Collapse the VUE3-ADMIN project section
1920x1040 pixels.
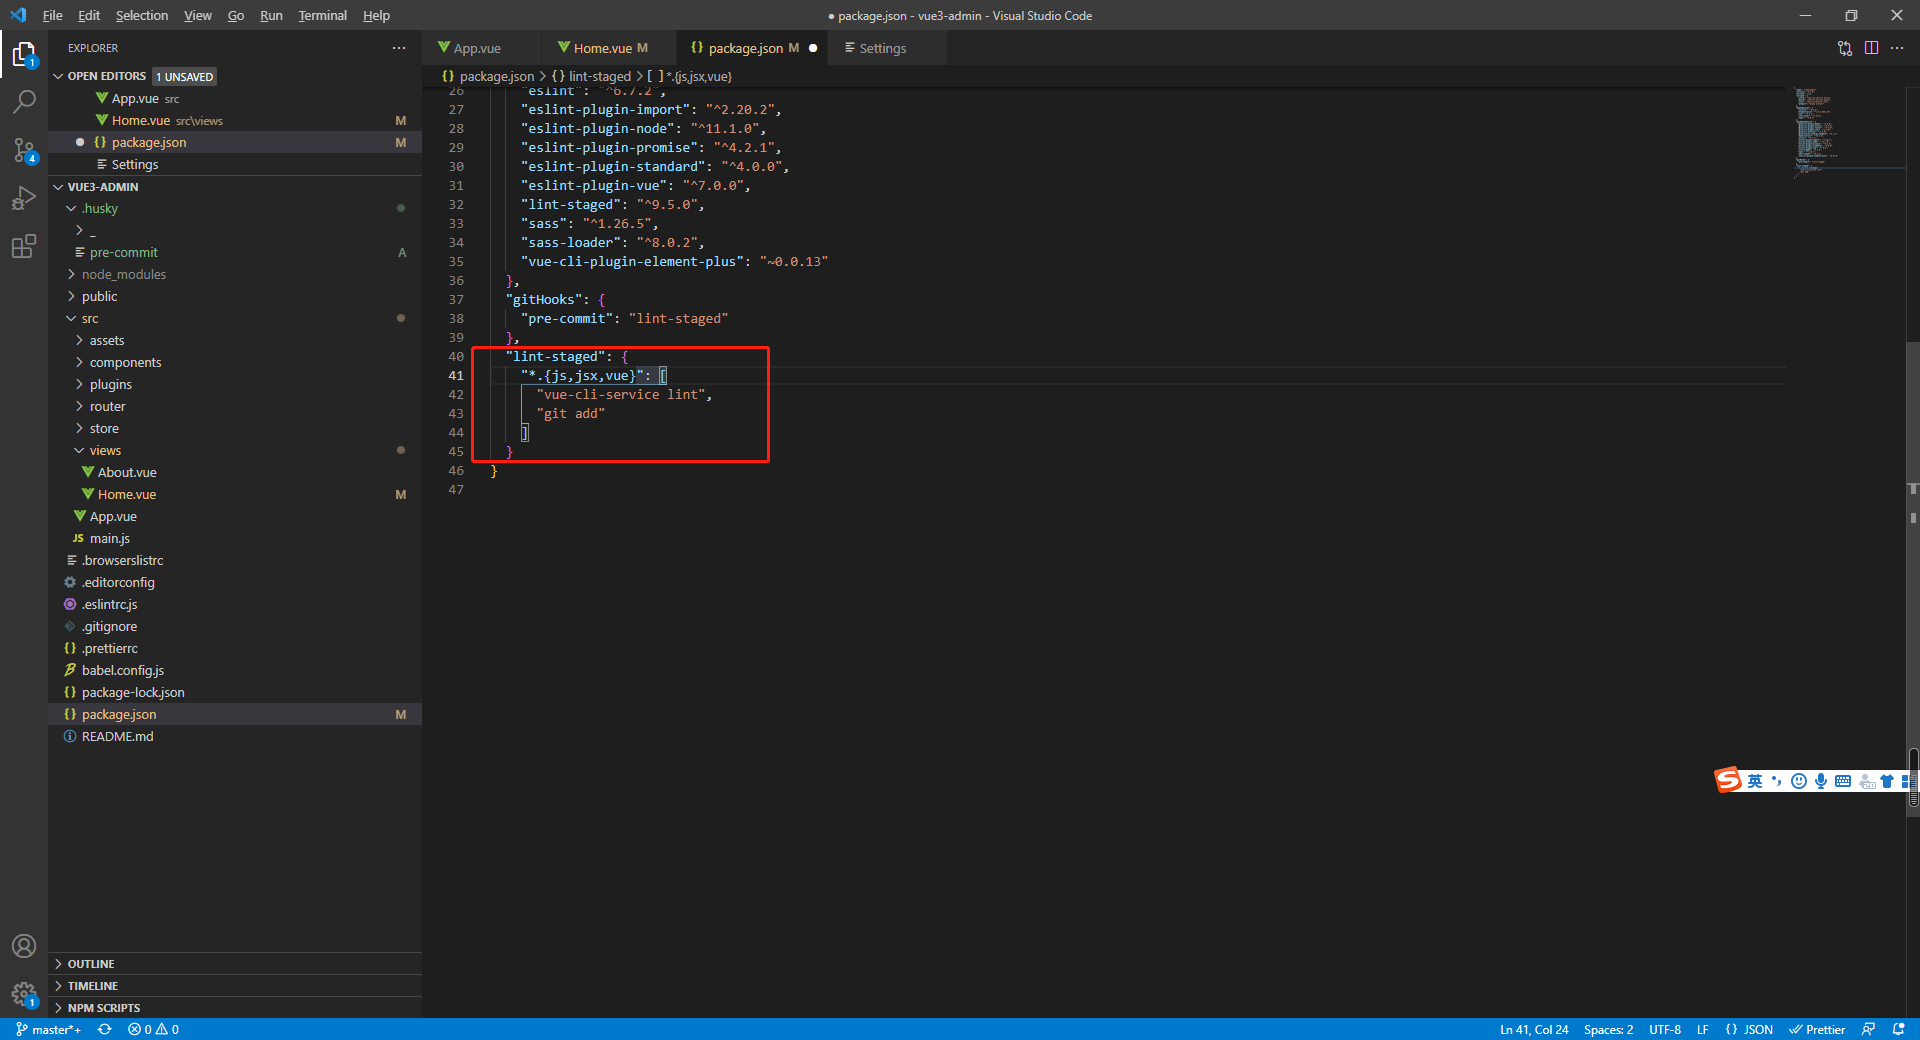pos(58,187)
